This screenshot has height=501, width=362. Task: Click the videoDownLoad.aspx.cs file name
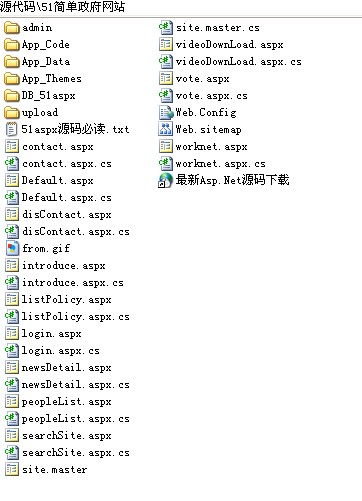coord(239,62)
